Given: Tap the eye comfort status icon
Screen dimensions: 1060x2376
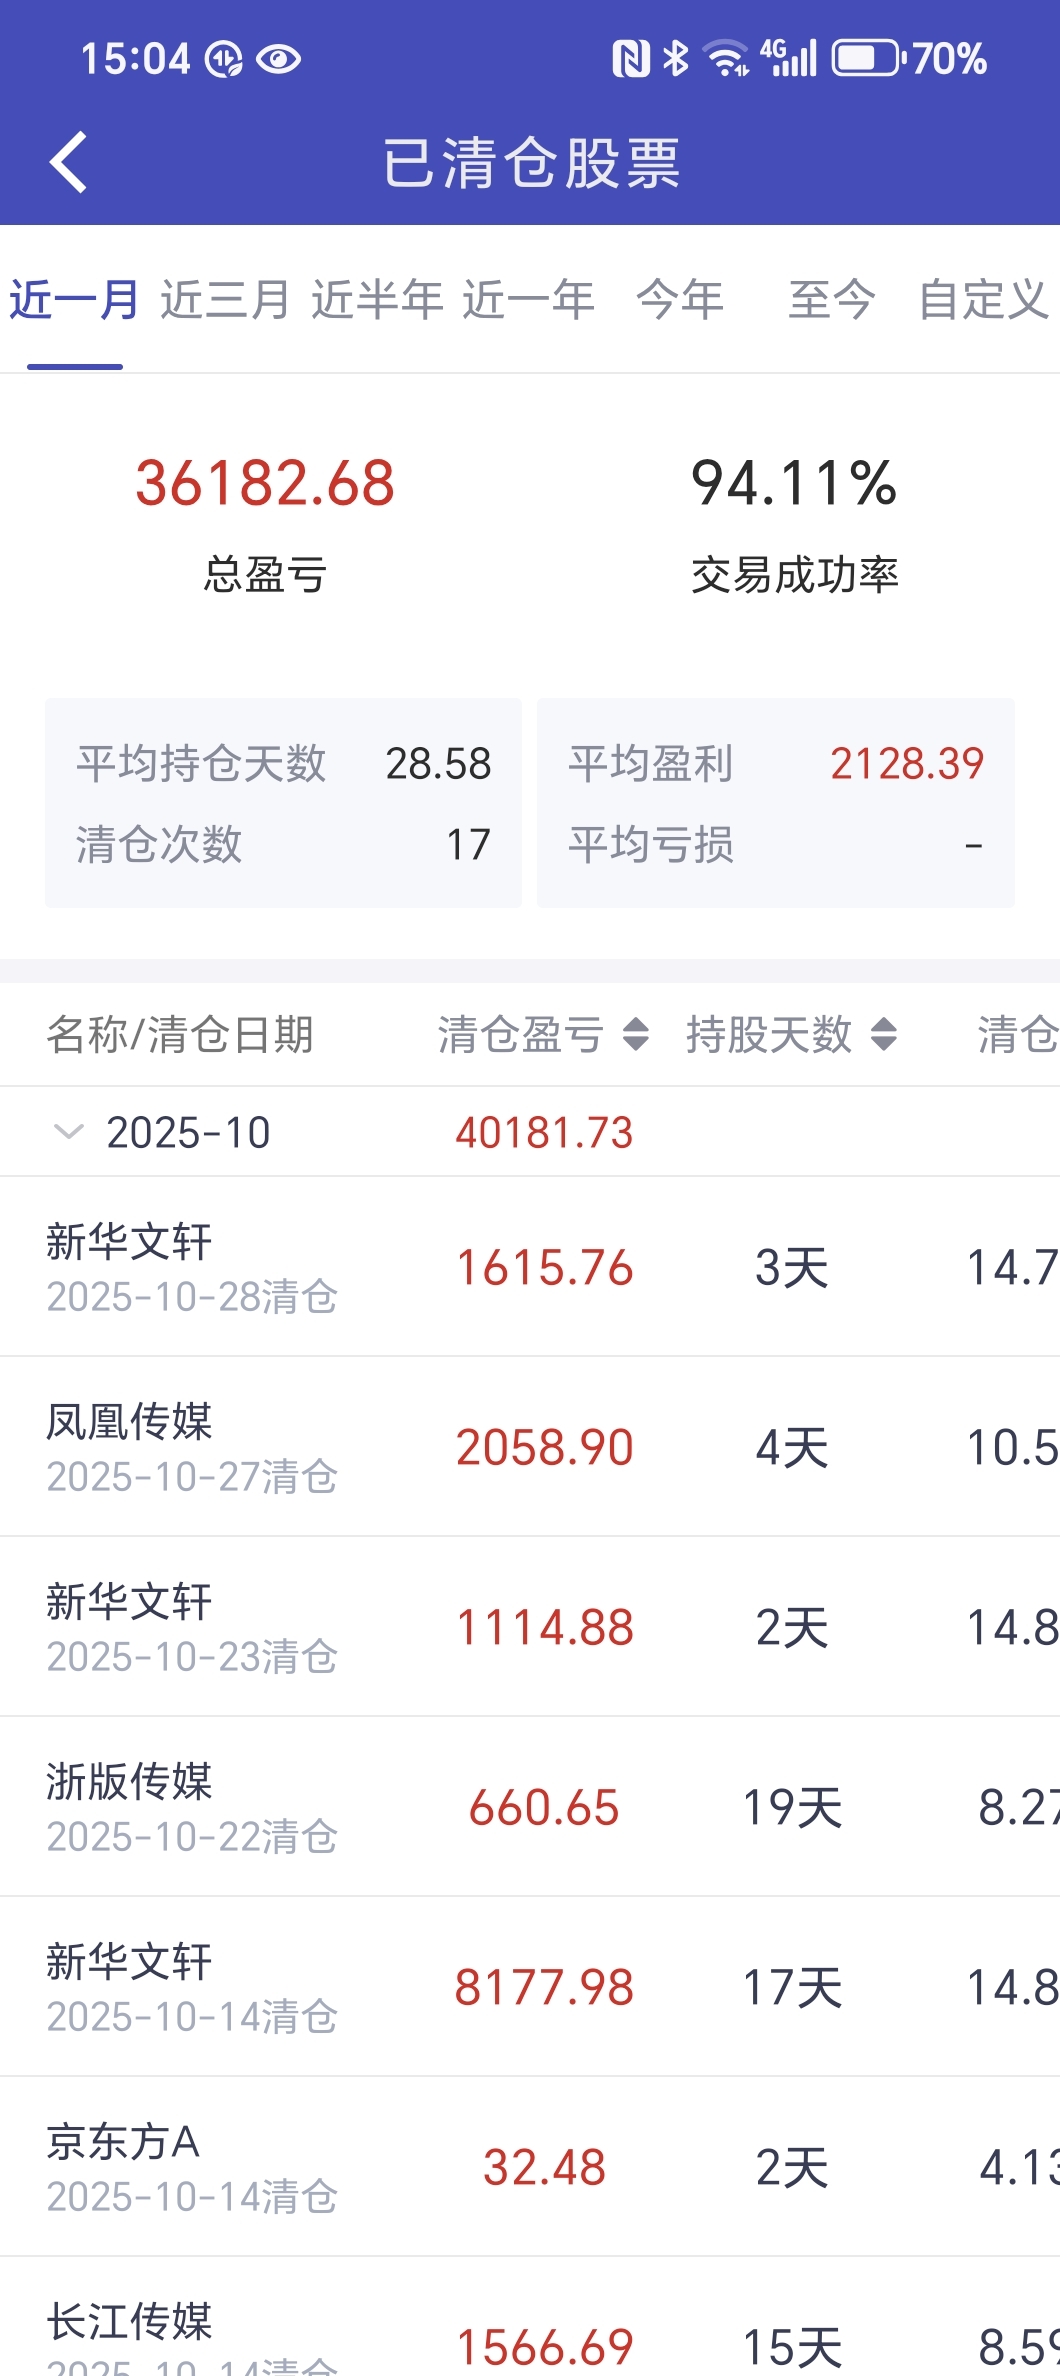Looking at the screenshot, I should 278,60.
